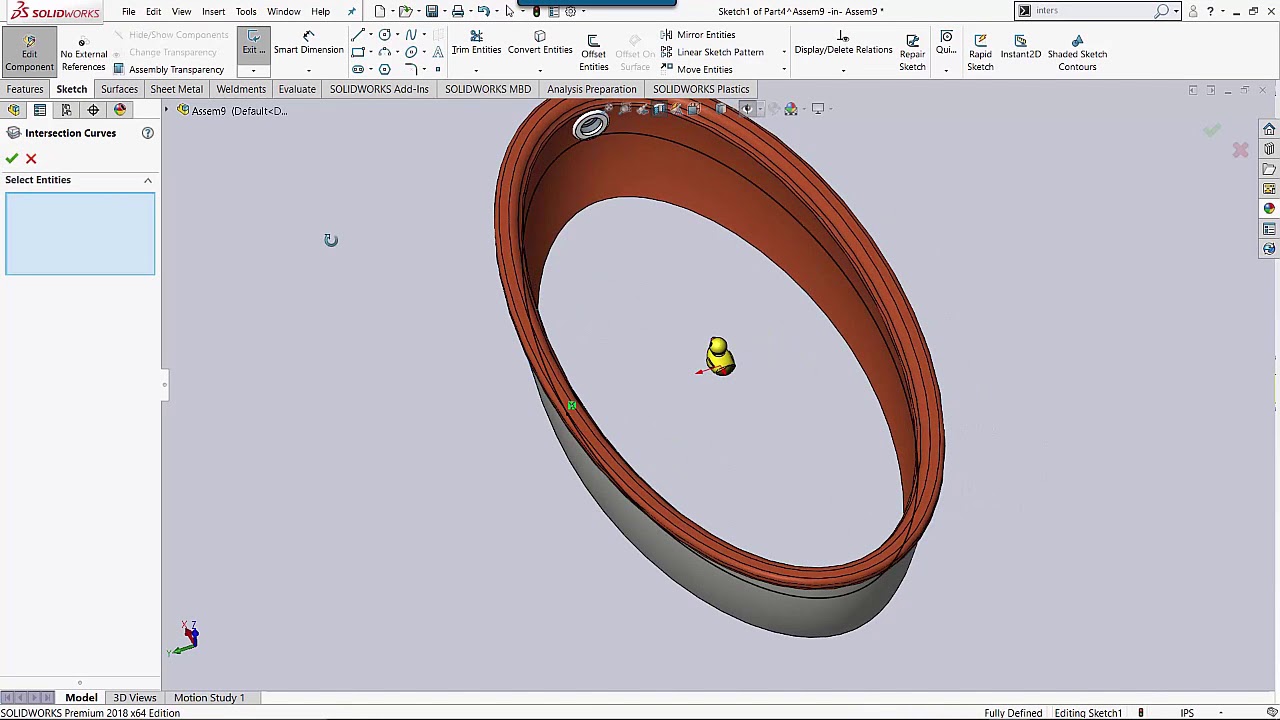Switch to the Features tab
The height and width of the screenshot is (720, 1280).
click(25, 89)
